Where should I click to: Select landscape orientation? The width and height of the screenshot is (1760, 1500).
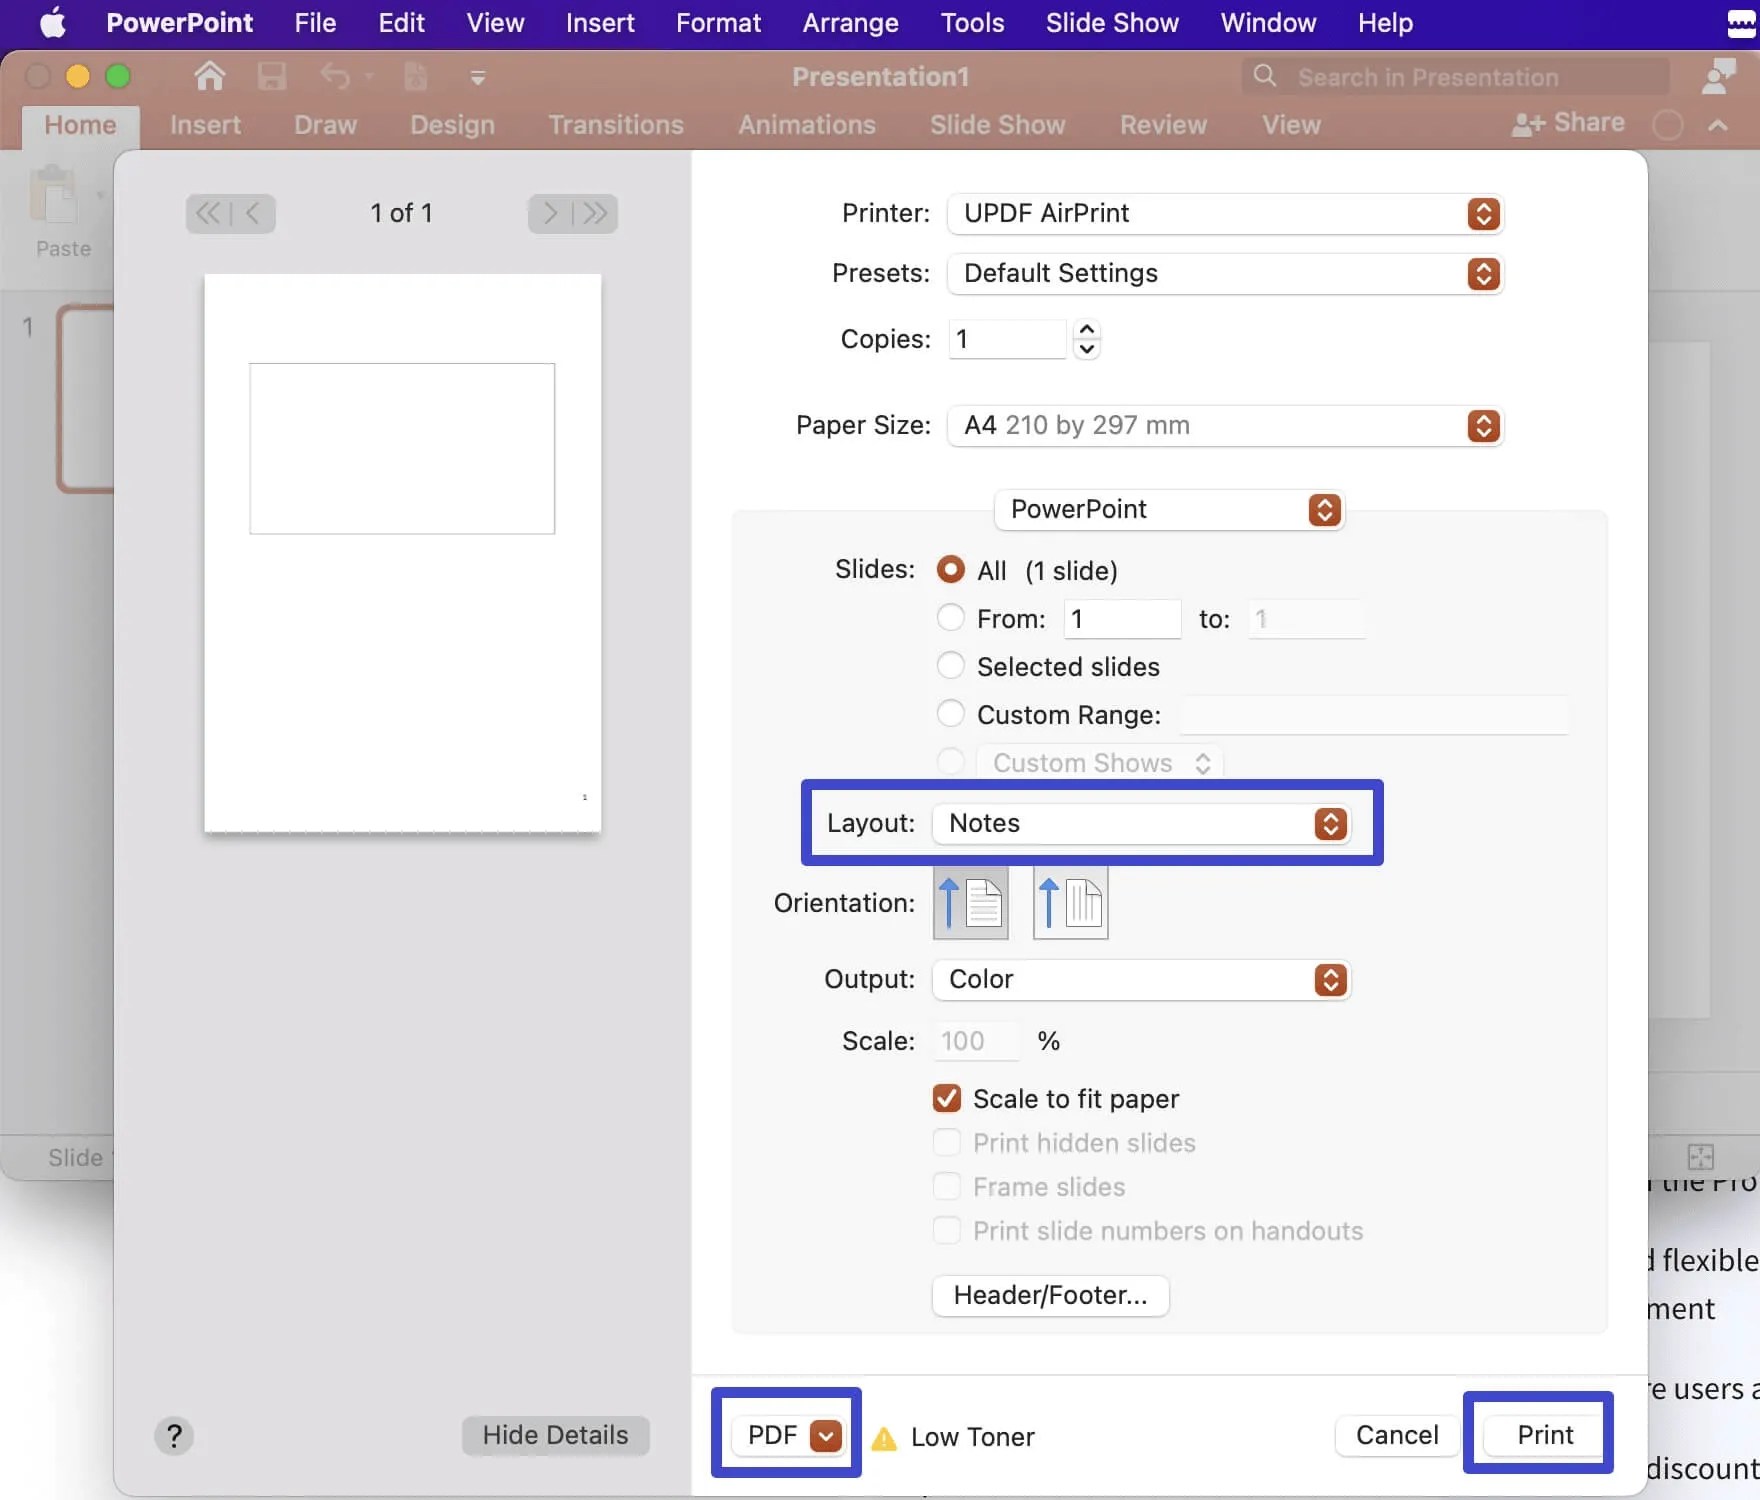pyautogui.click(x=1069, y=903)
